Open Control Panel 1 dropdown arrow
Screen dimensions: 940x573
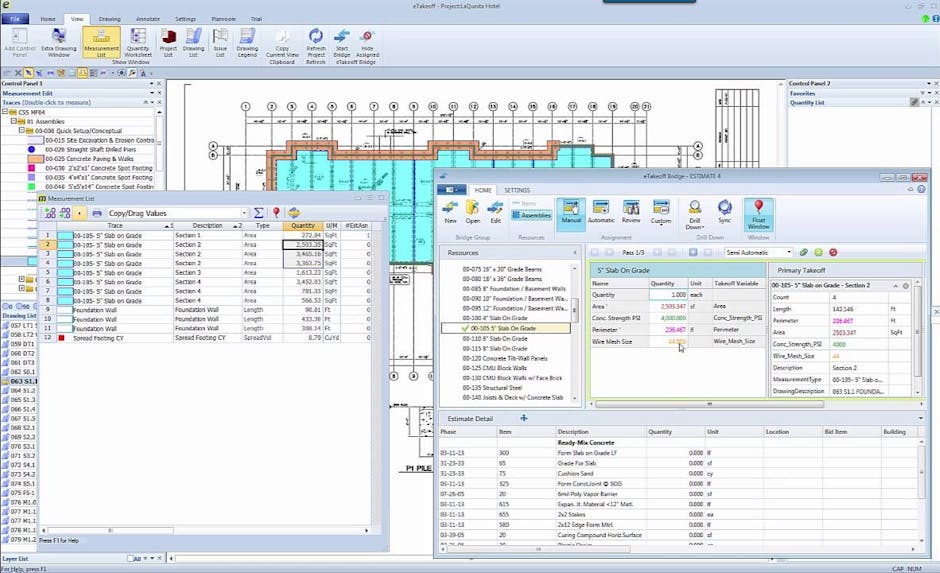pos(151,83)
